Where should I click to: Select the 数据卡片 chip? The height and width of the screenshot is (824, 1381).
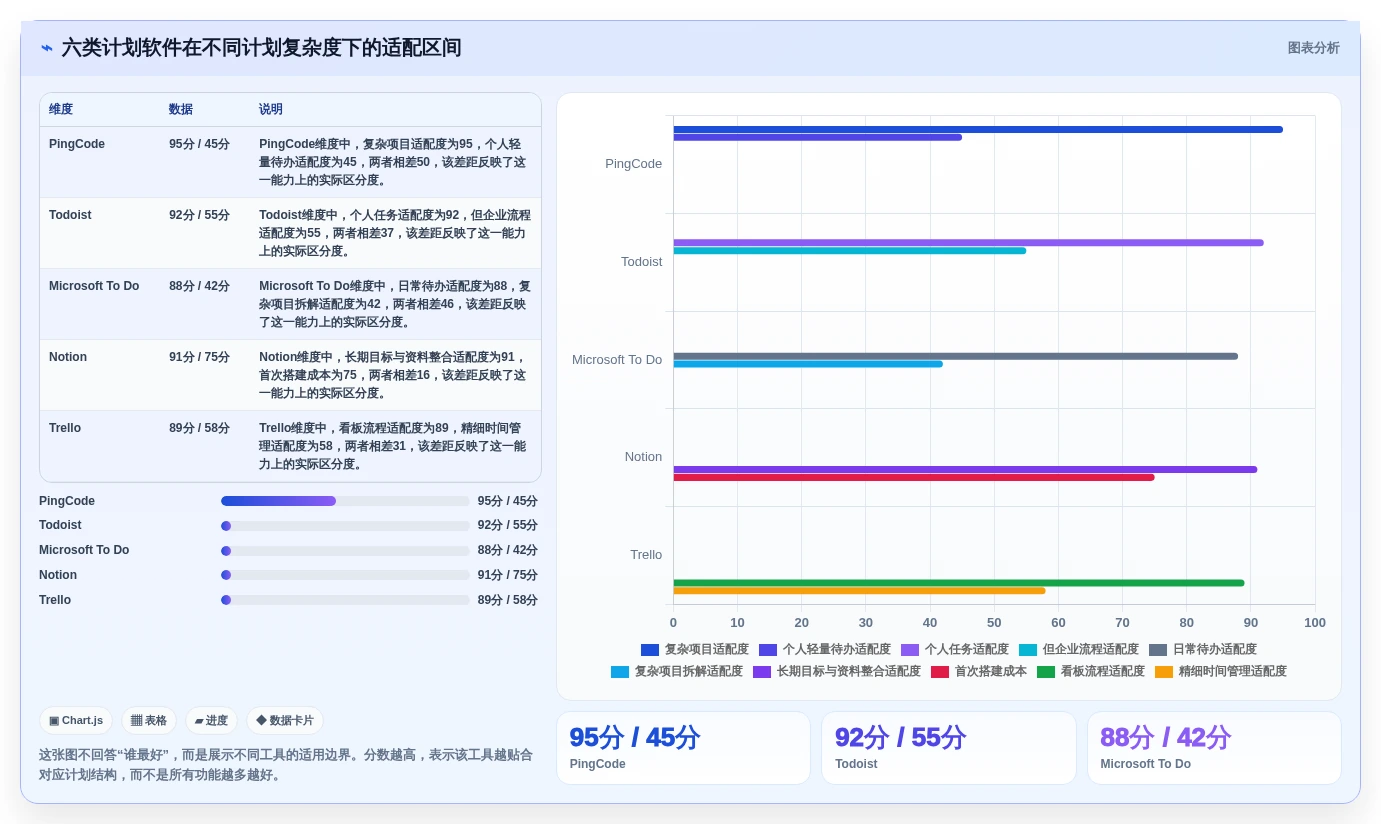tap(285, 720)
